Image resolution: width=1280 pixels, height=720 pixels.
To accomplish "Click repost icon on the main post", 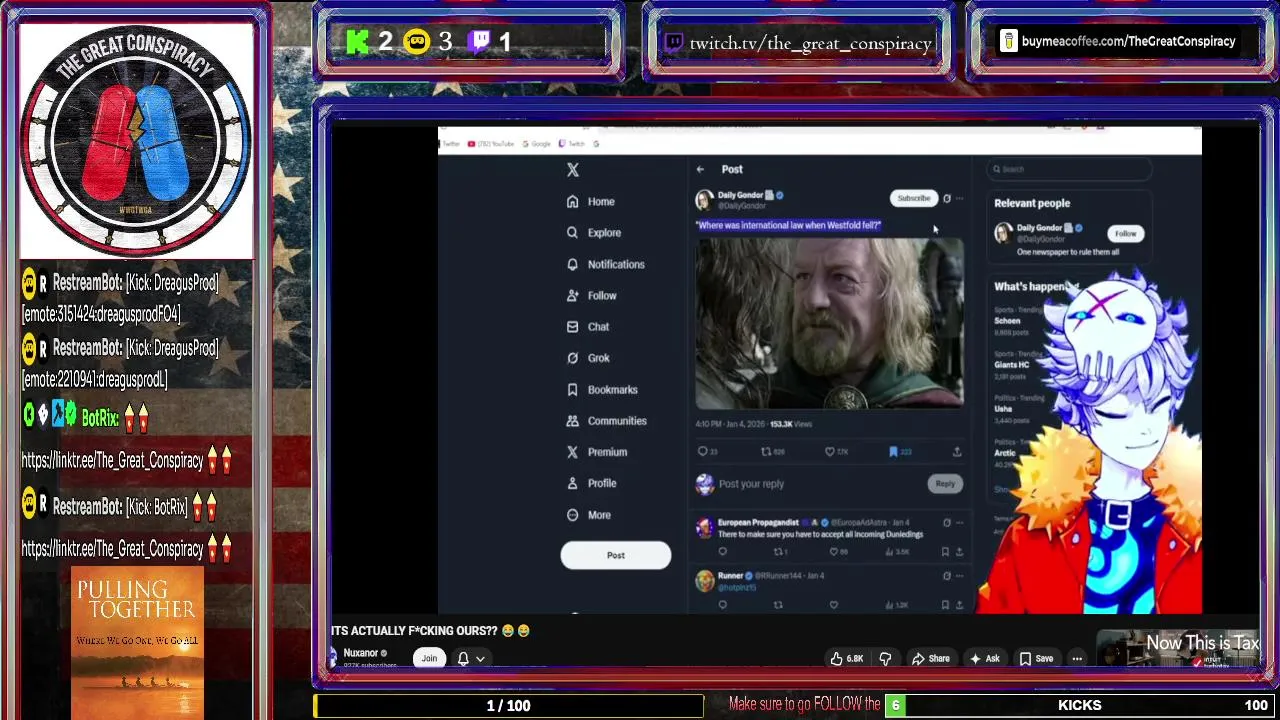I will coord(766,452).
